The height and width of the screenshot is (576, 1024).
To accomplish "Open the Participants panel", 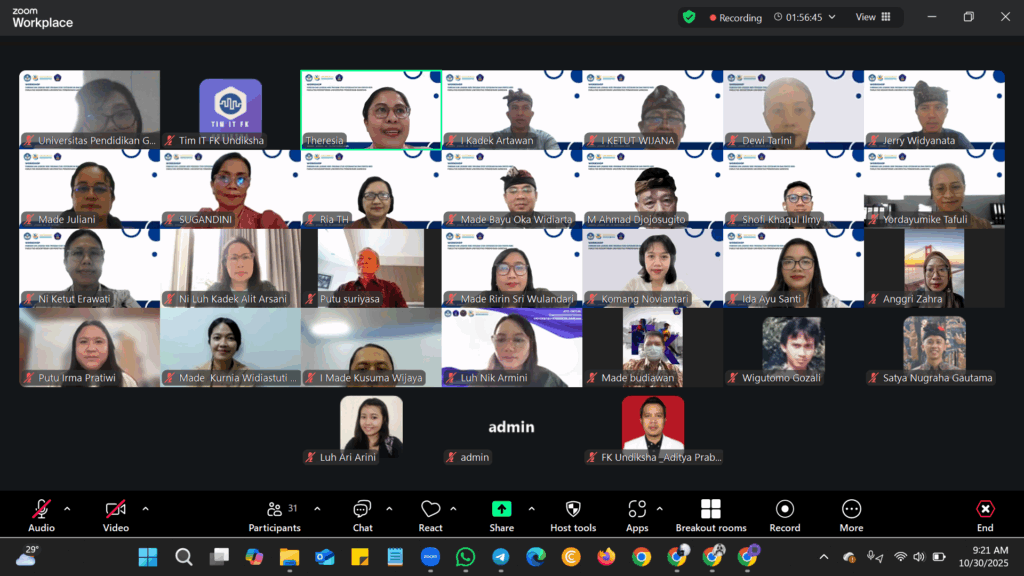I will (x=275, y=515).
